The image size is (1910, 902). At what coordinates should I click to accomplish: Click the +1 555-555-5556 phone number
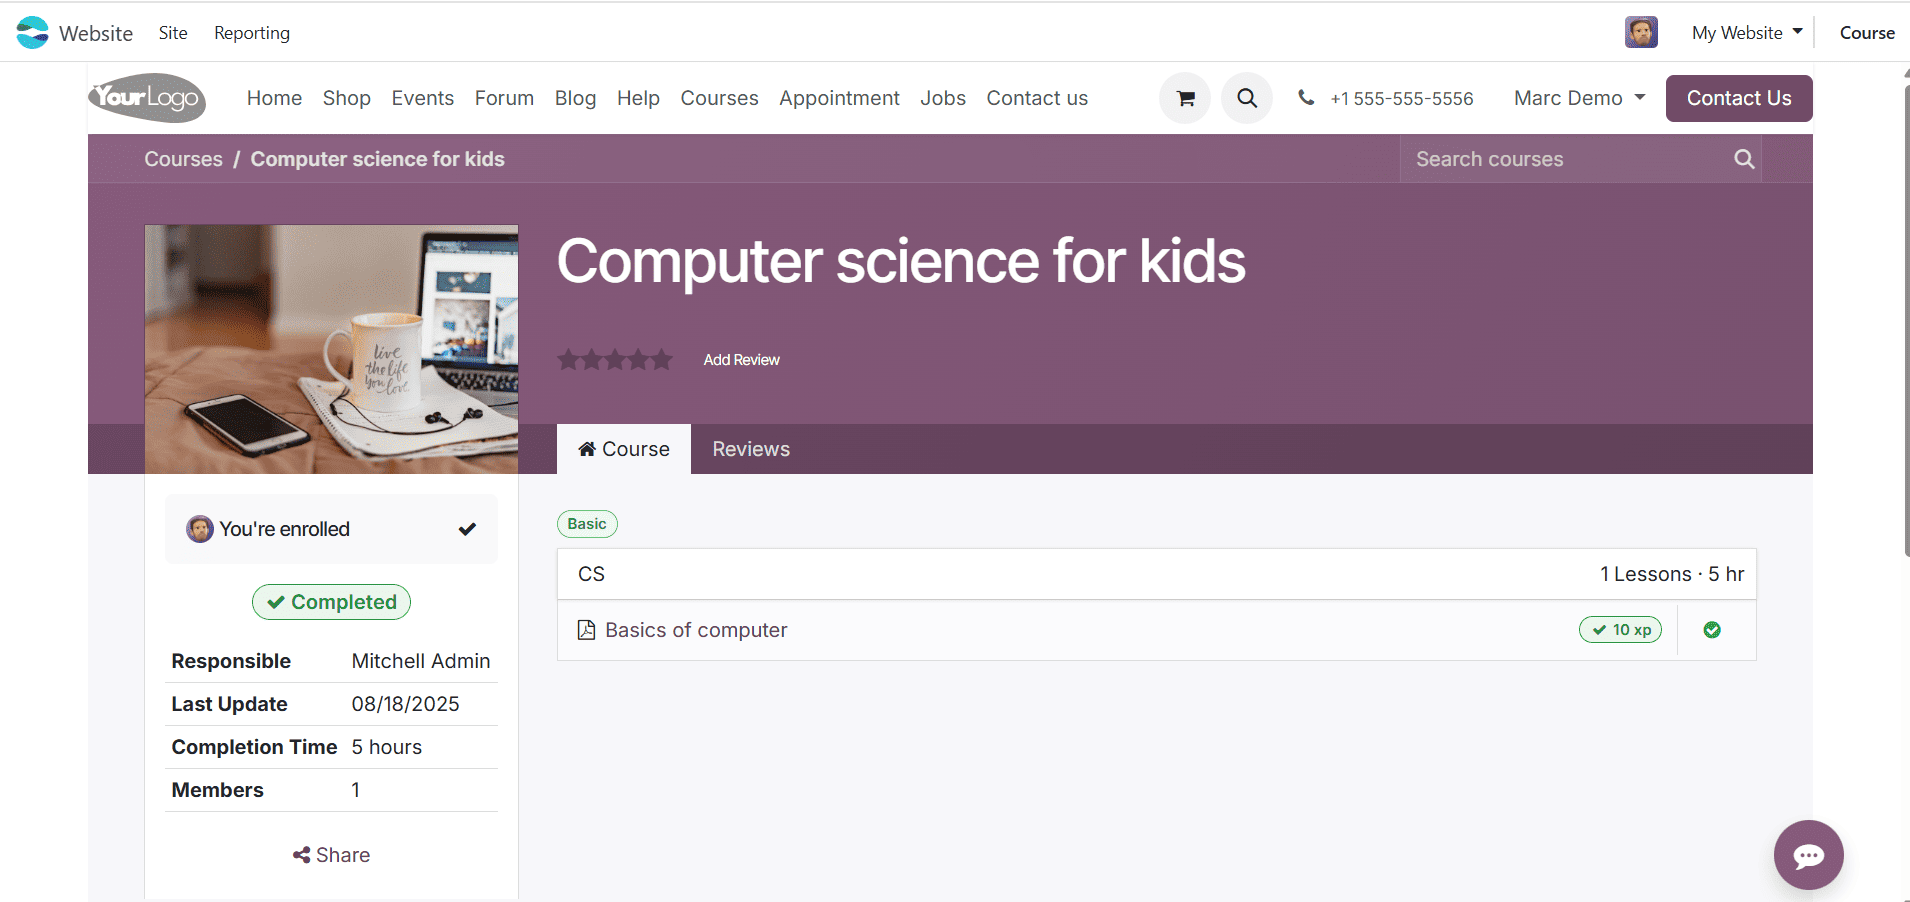pos(1402,98)
